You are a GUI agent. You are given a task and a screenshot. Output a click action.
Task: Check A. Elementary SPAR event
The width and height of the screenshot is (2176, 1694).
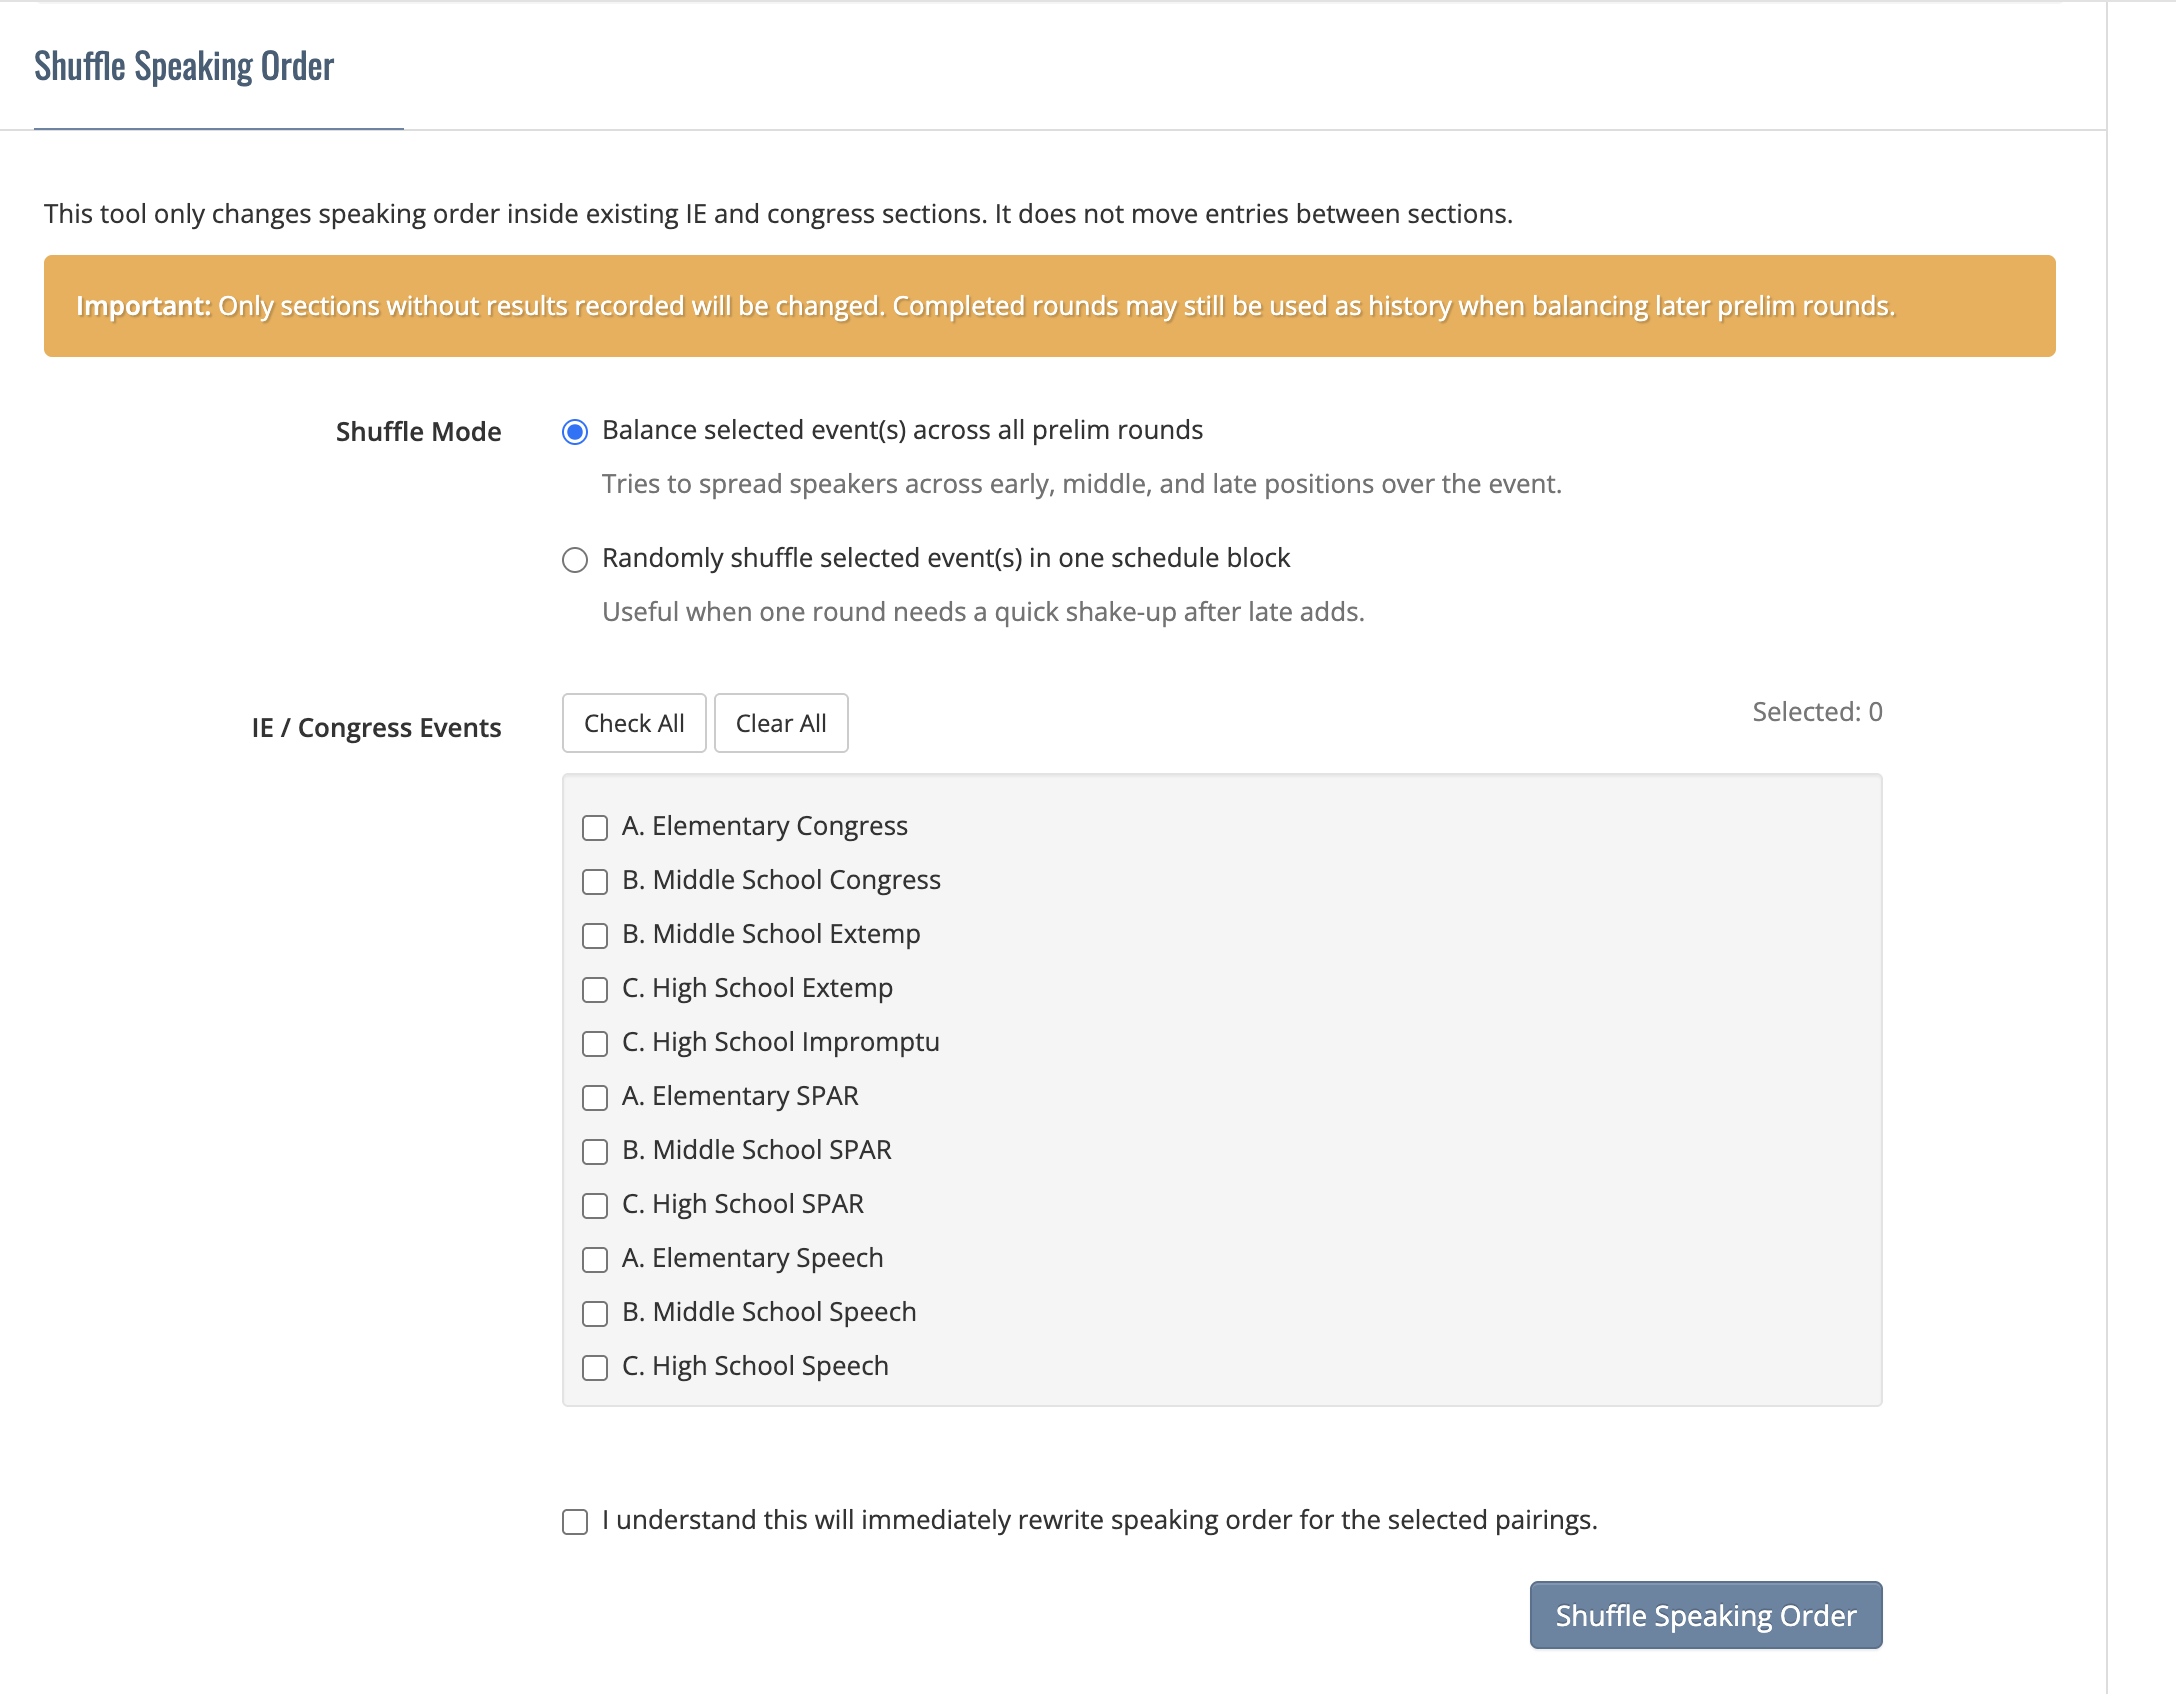point(595,1098)
